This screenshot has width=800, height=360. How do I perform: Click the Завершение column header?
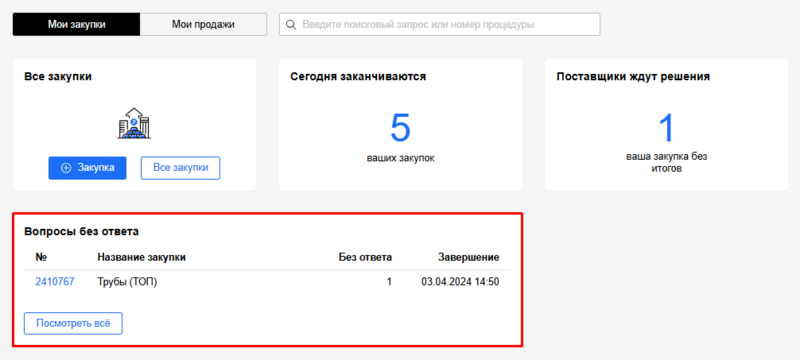[x=468, y=257]
